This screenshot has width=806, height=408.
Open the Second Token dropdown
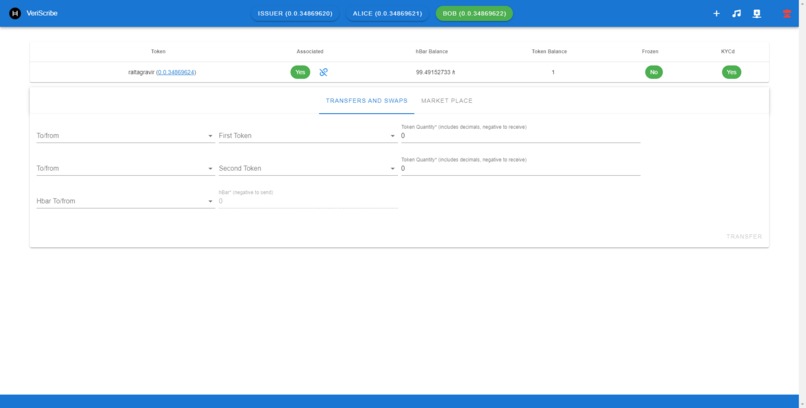(307, 169)
